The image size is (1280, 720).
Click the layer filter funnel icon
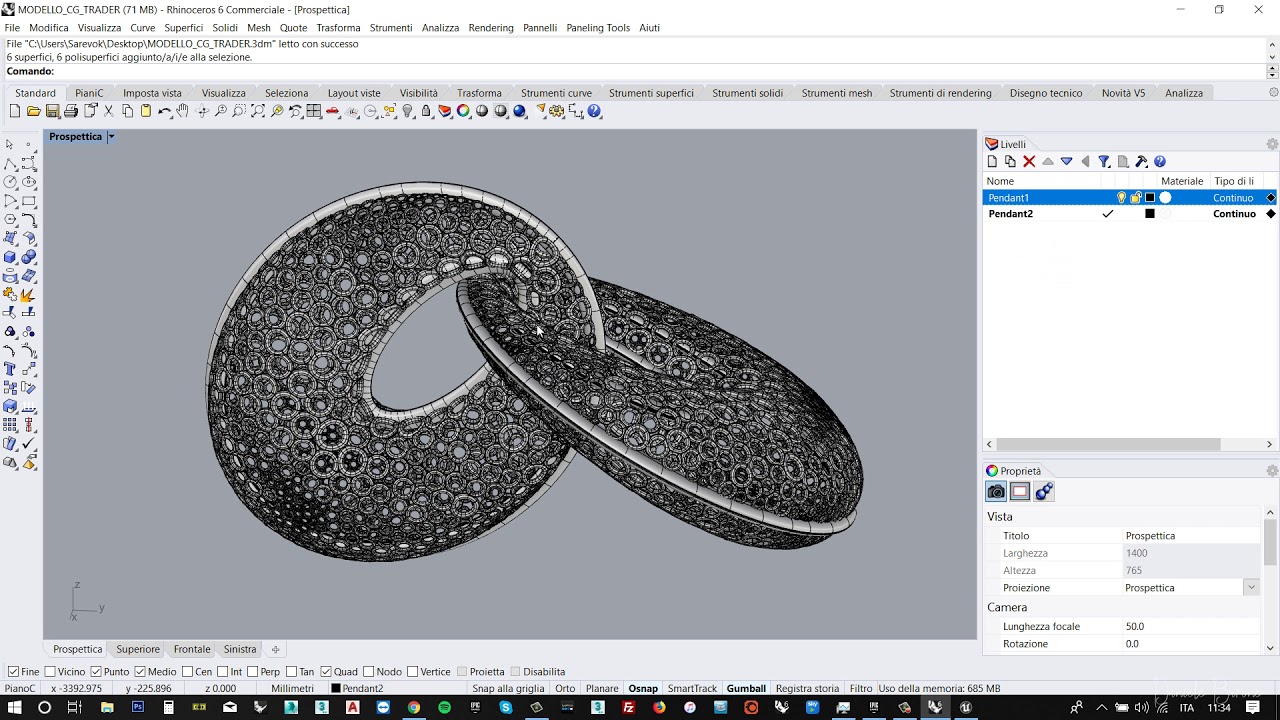click(1104, 161)
